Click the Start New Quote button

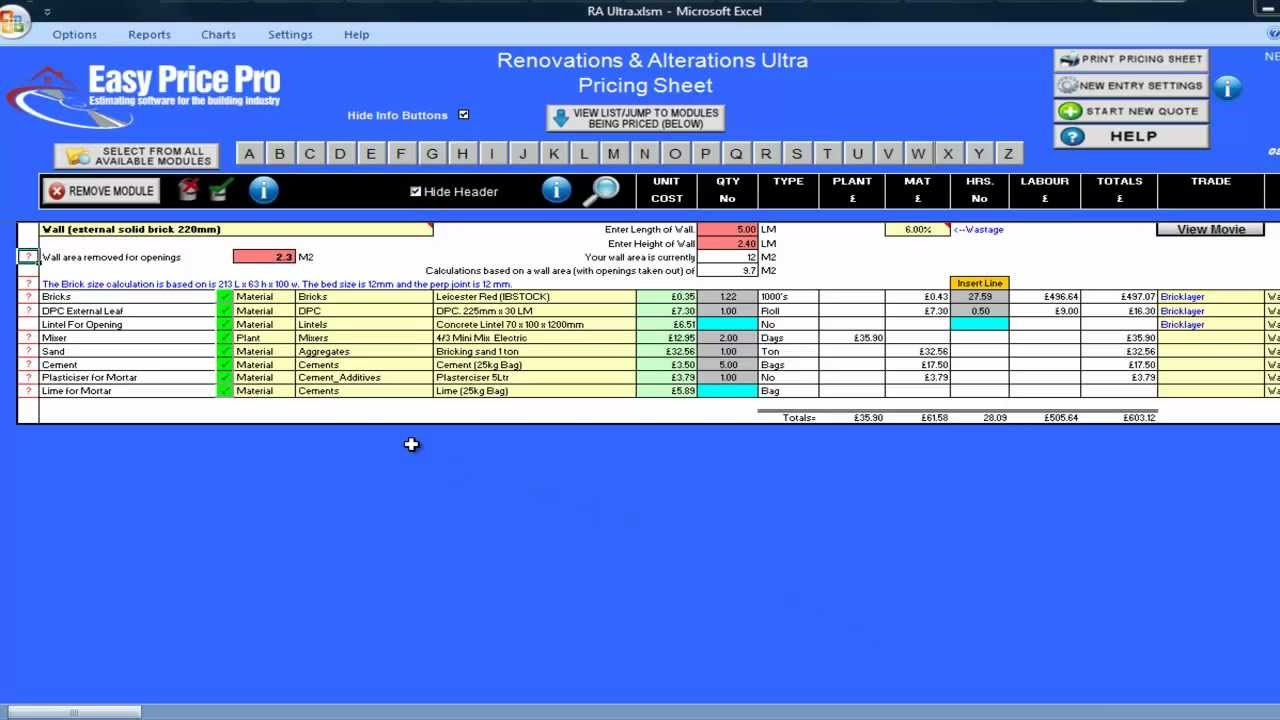point(1131,111)
